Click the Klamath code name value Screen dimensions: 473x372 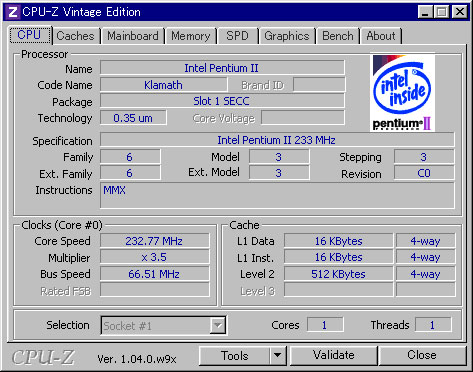[x=163, y=85]
